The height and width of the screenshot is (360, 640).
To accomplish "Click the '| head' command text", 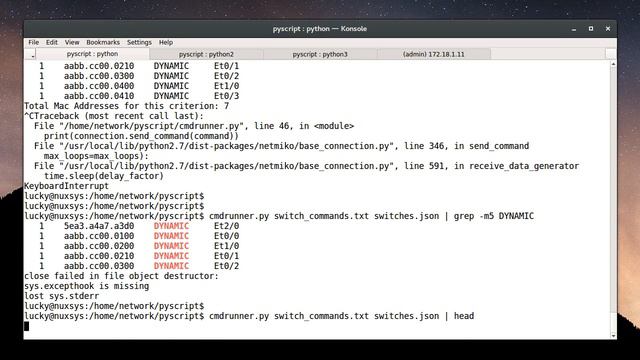I will 459,316.
